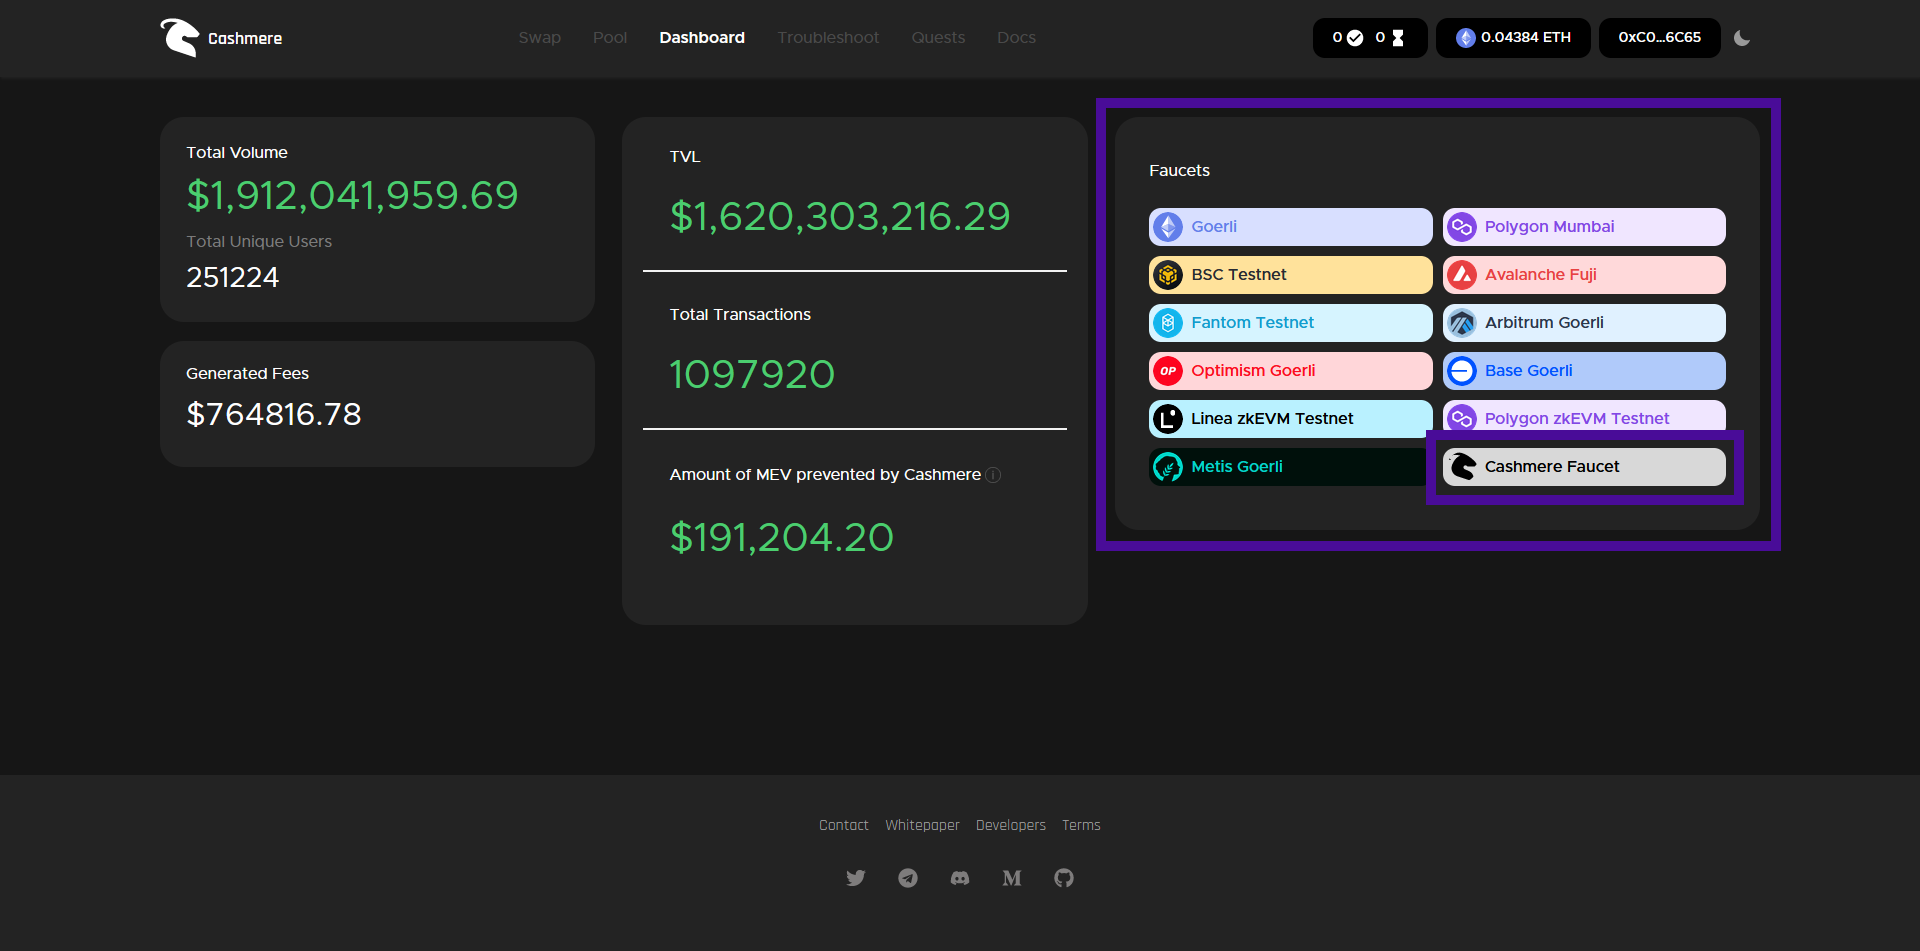Viewport: 1920px width, 951px height.
Task: Open the Quests navigation item
Action: [x=938, y=38]
